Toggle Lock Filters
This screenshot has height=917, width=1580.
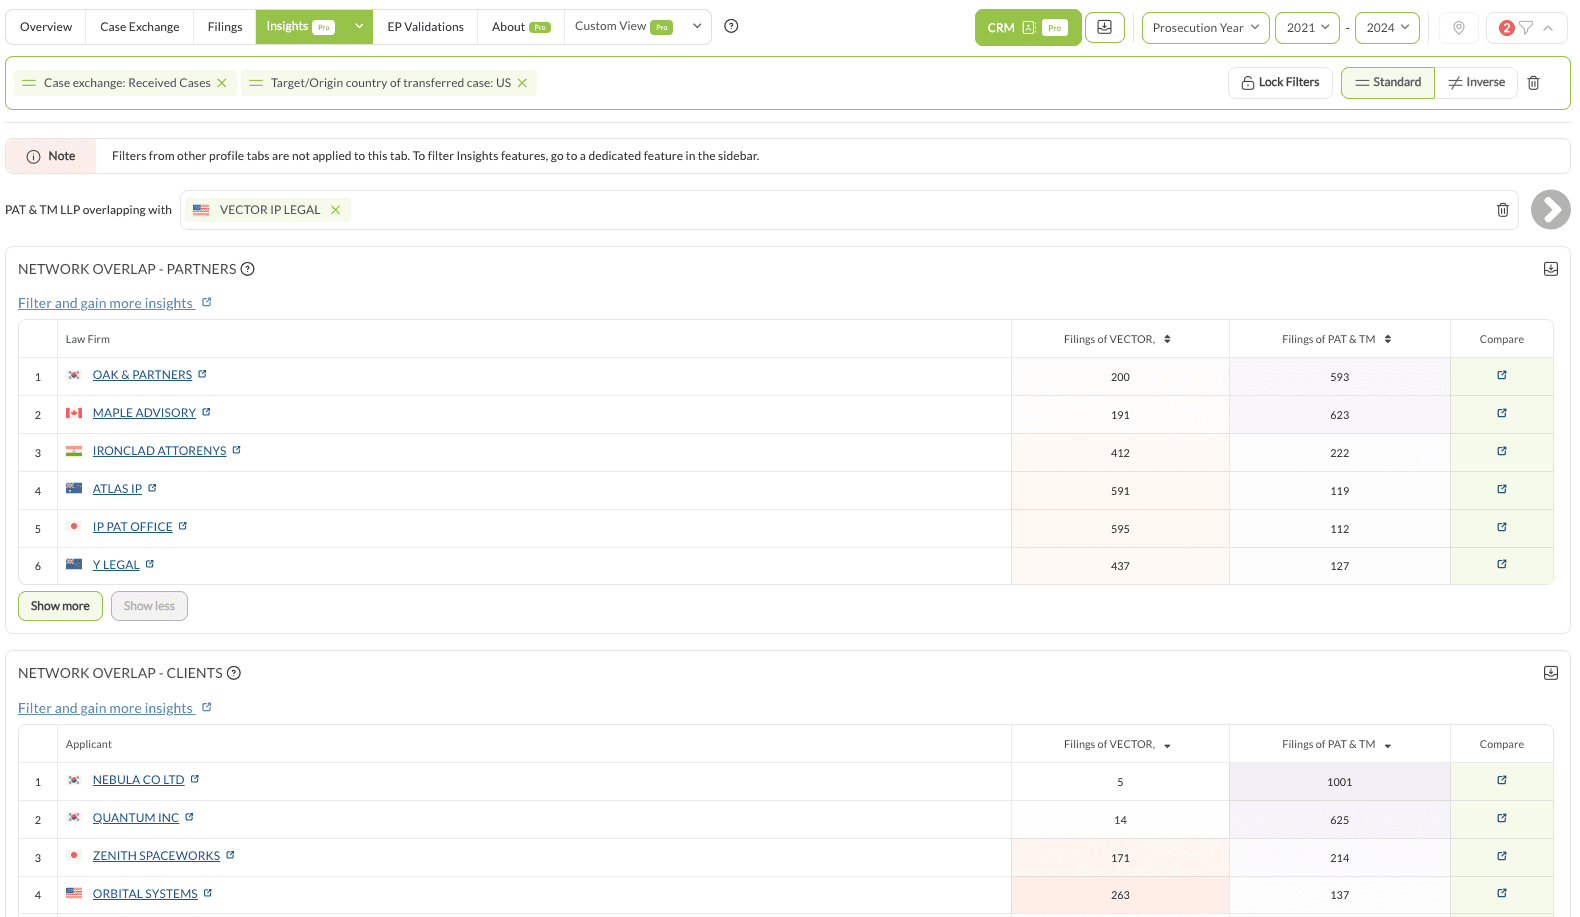[1280, 82]
